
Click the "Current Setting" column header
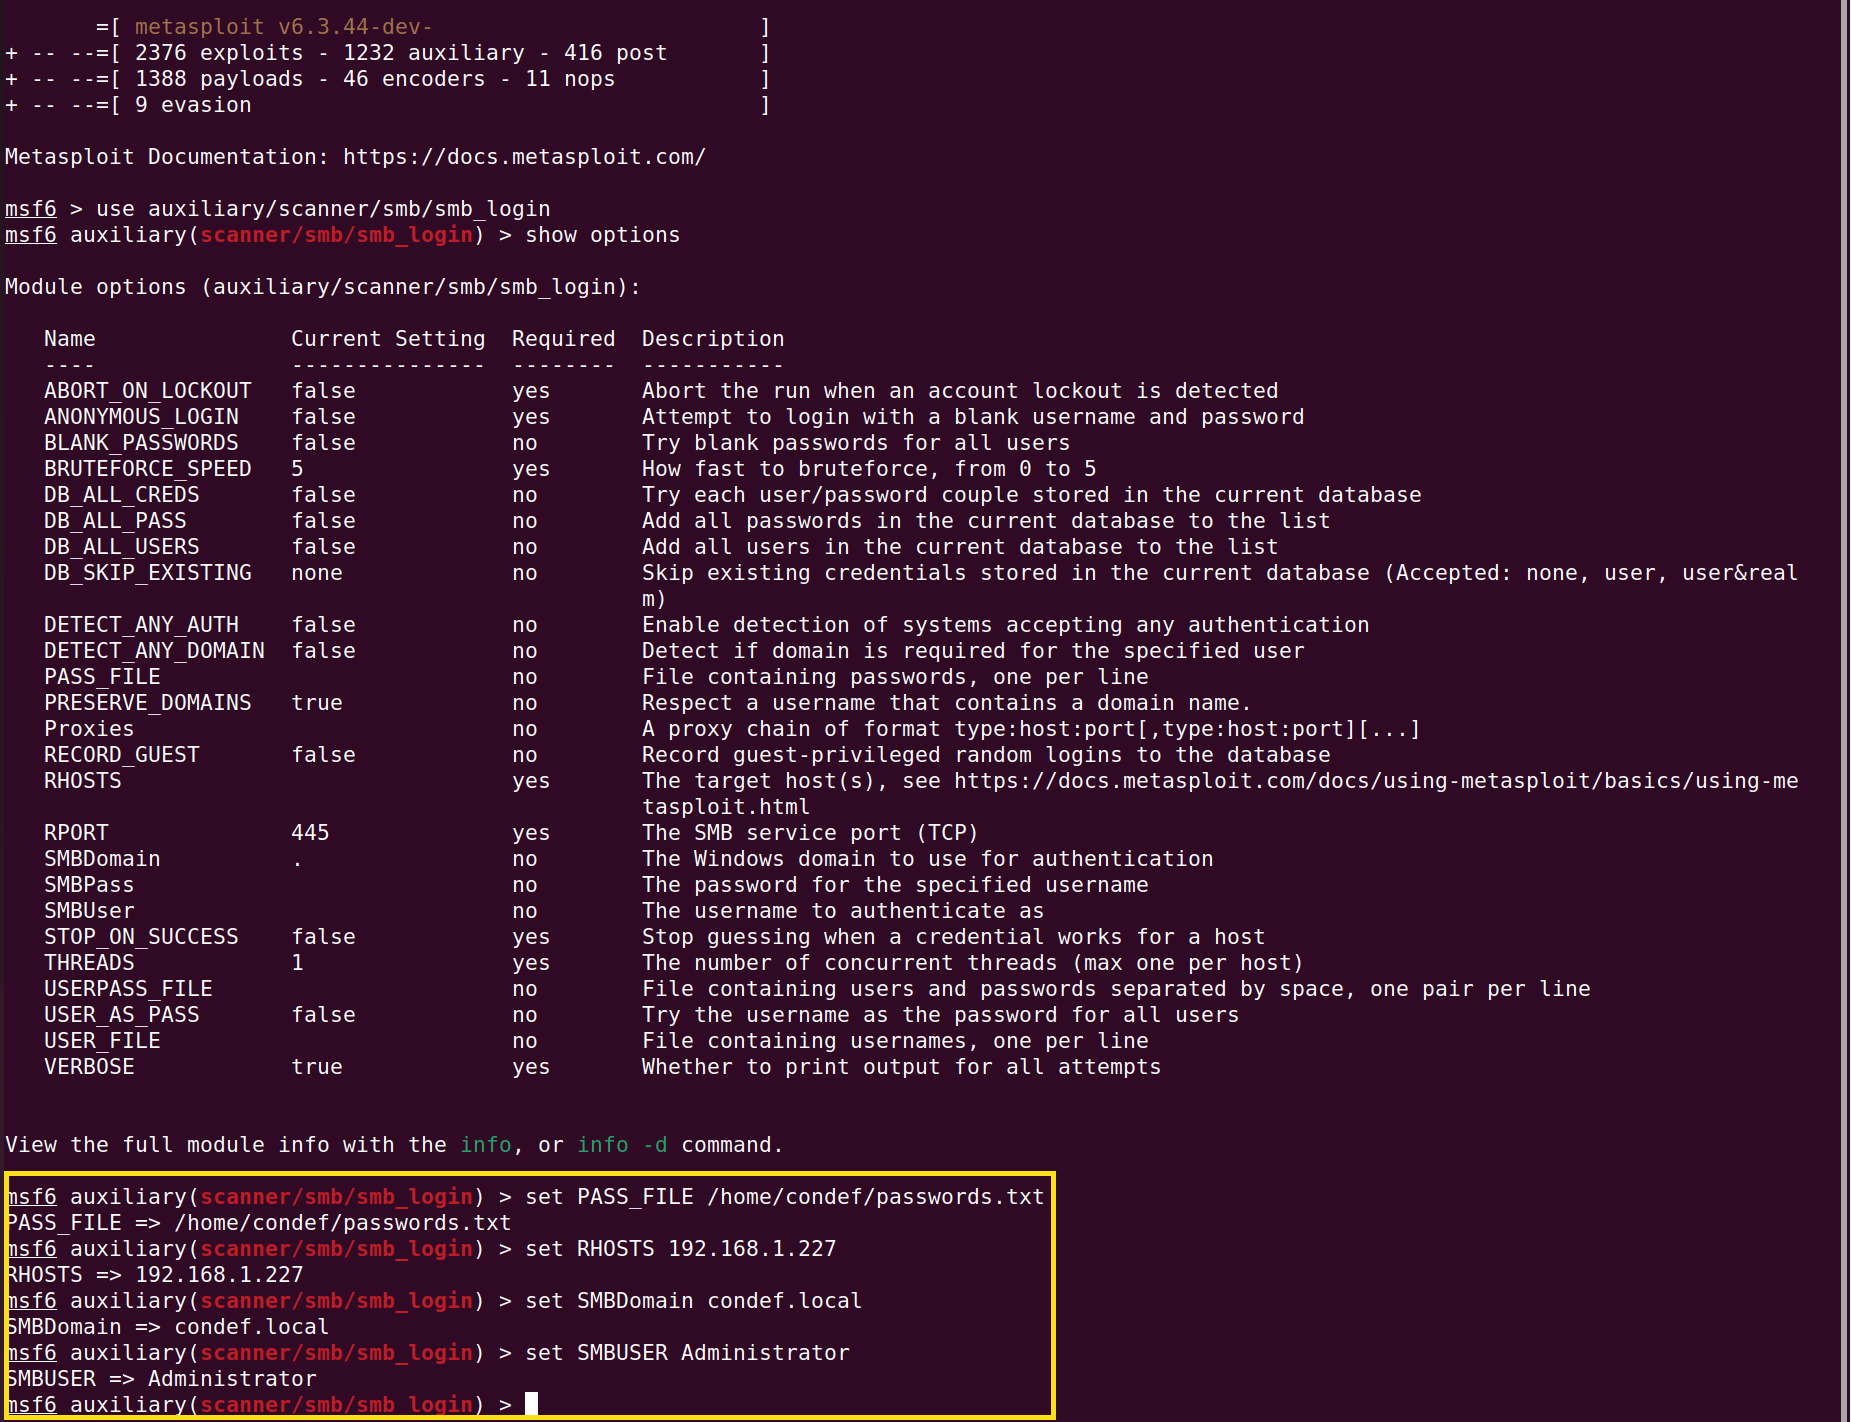(388, 339)
